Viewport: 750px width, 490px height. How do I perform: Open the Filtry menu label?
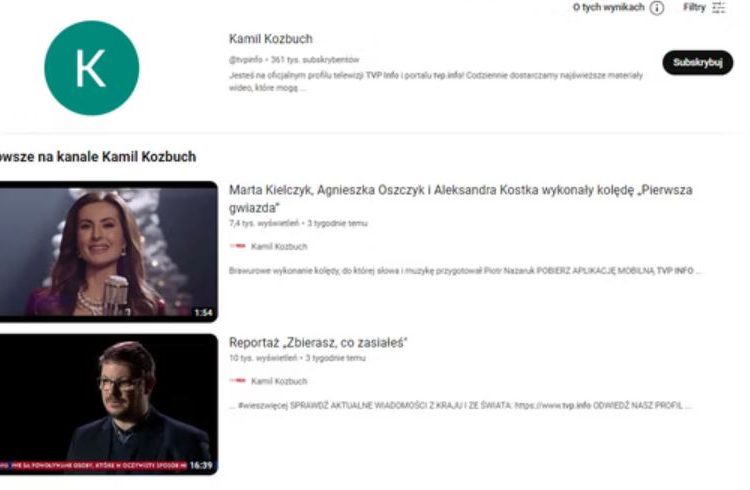coord(694,8)
